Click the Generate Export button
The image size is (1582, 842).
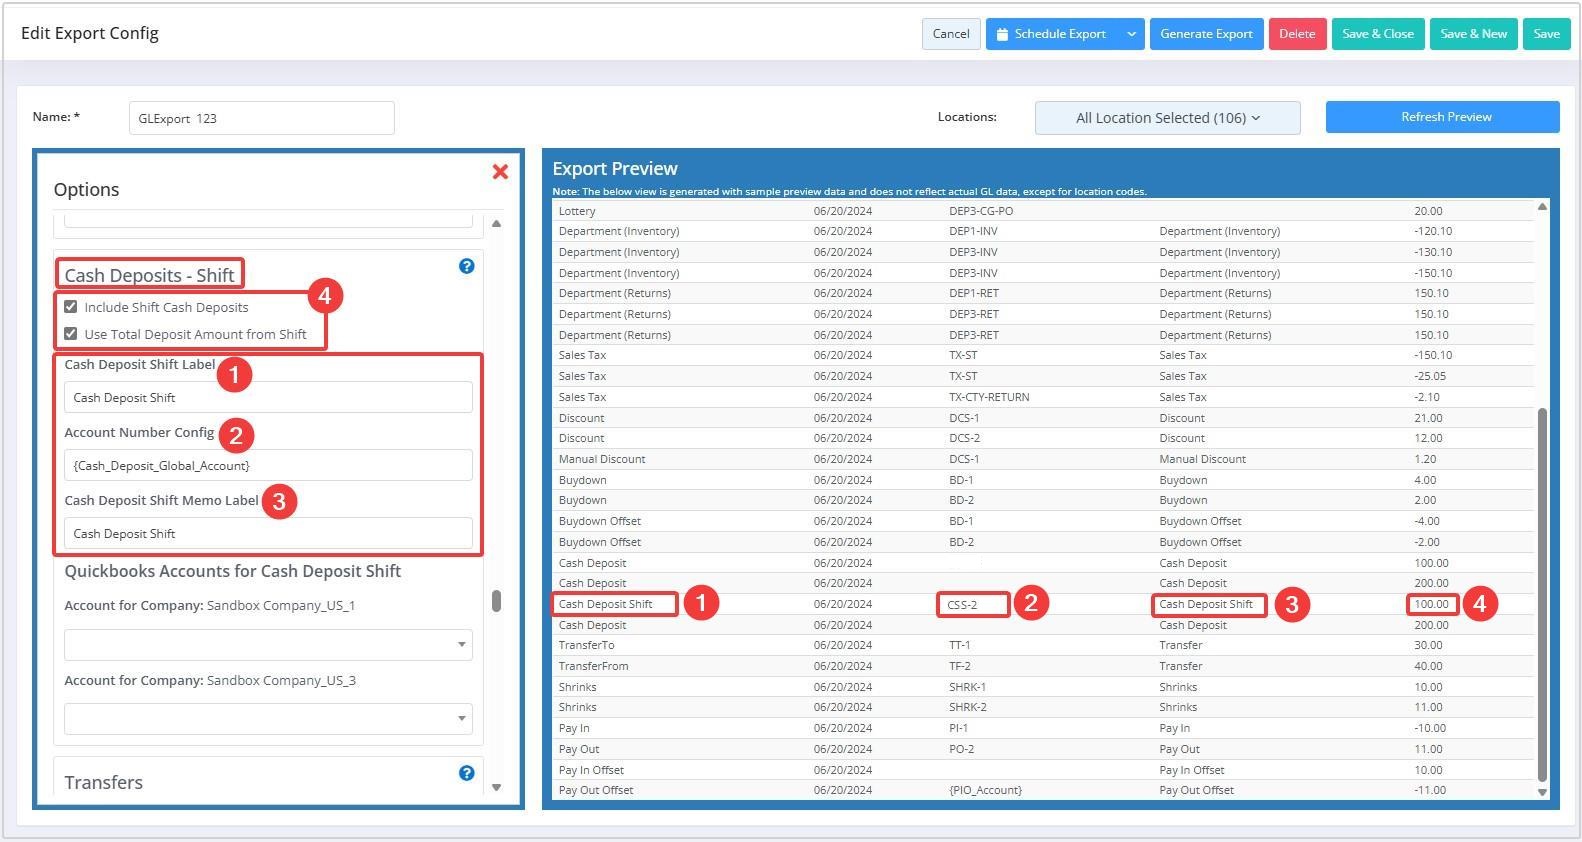[1206, 34]
